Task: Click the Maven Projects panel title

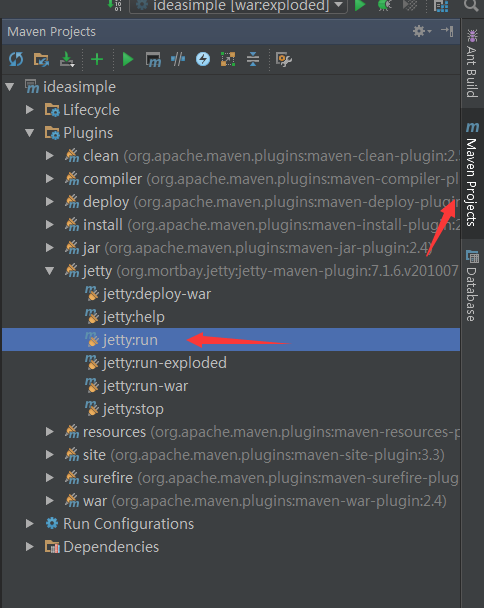Action: tap(52, 31)
